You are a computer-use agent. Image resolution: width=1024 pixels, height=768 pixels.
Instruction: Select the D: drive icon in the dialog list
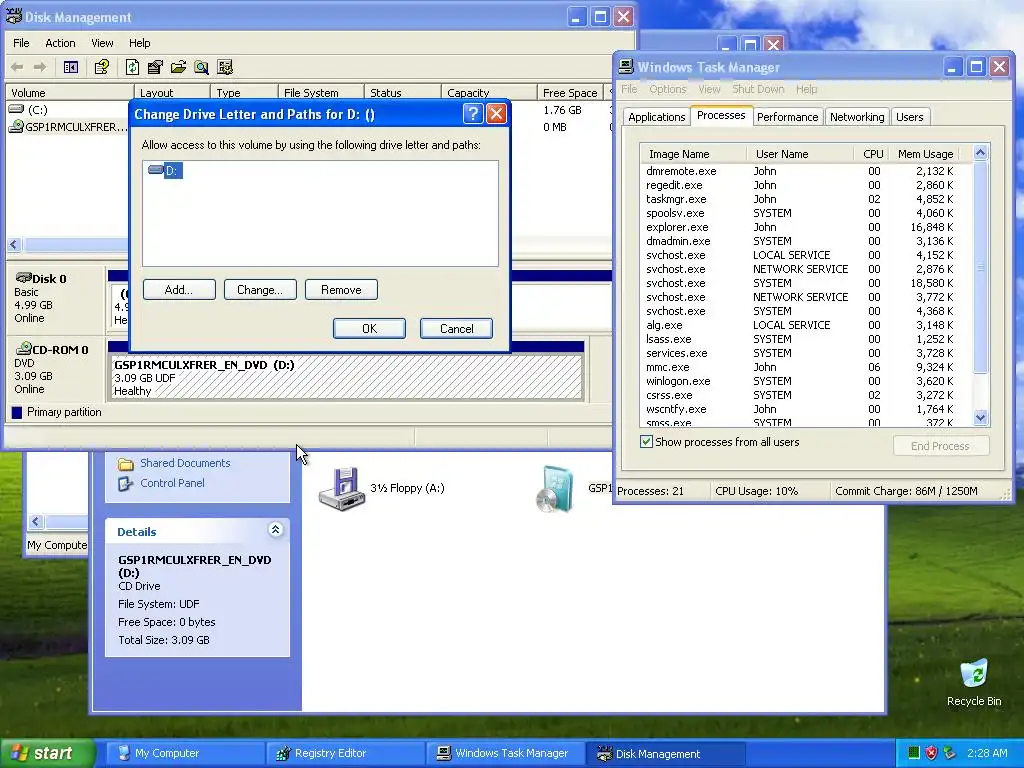155,170
